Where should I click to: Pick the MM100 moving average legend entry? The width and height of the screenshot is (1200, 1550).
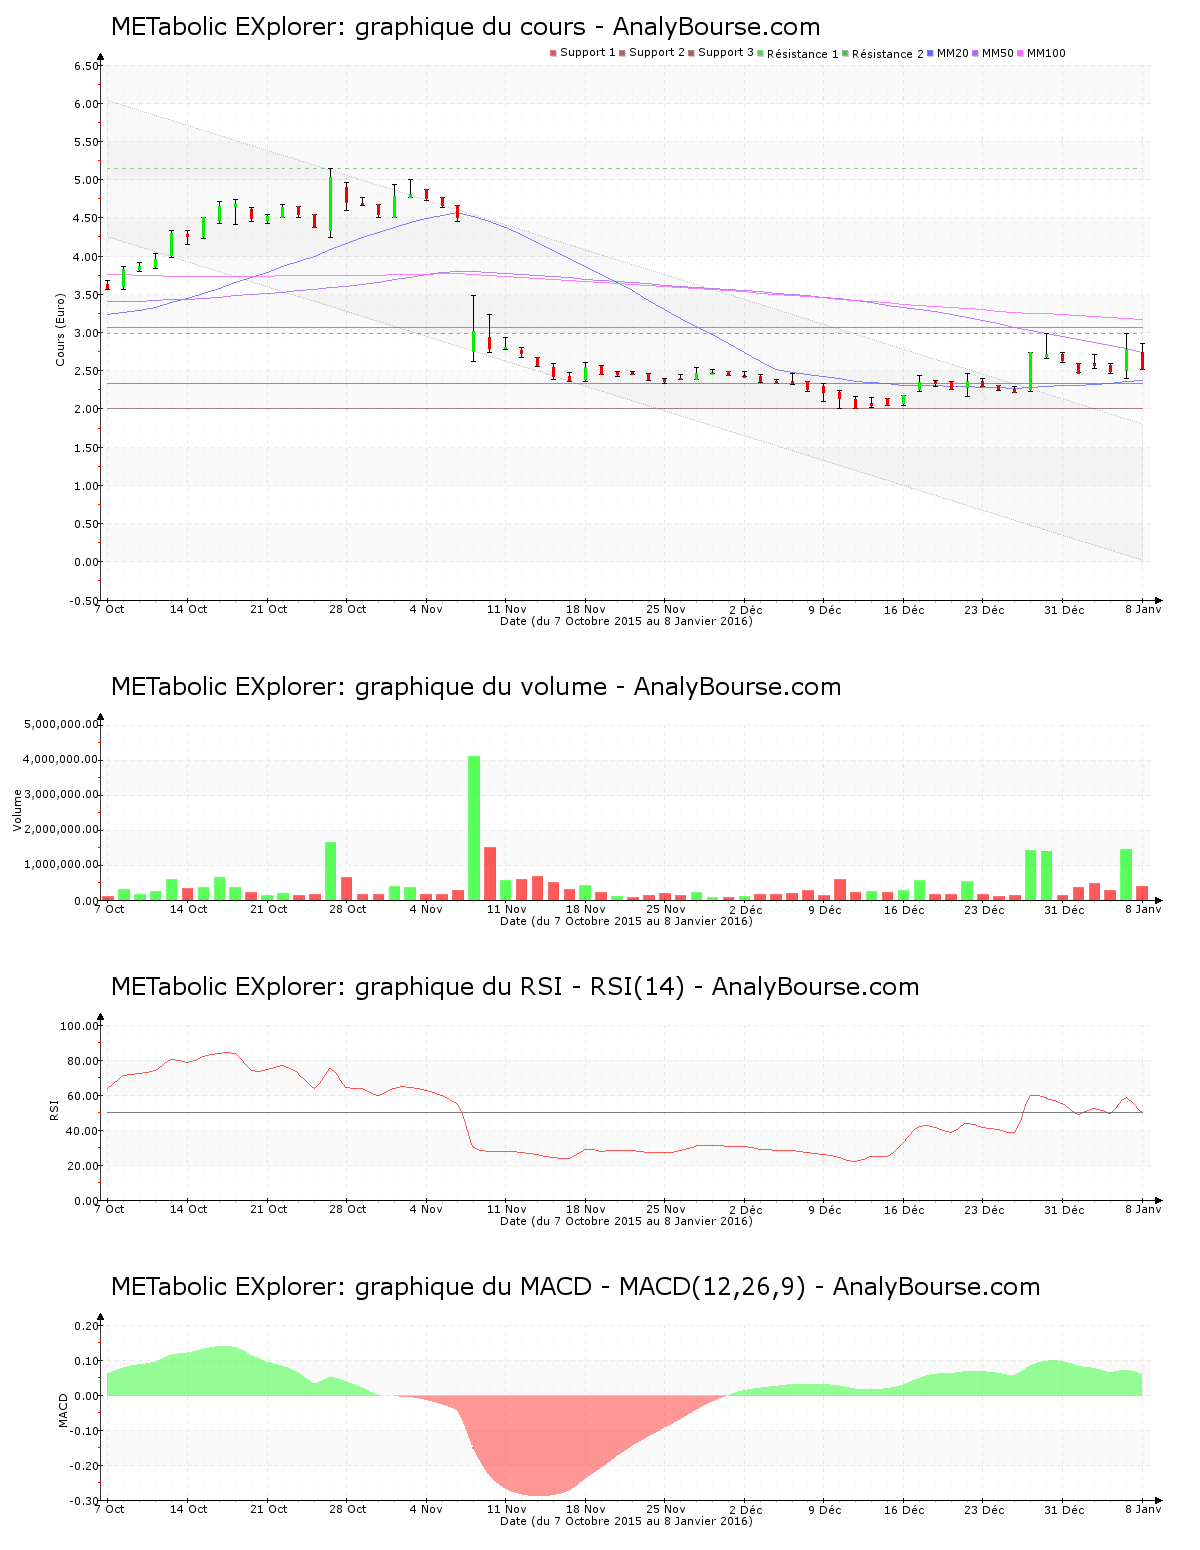(x=1041, y=53)
